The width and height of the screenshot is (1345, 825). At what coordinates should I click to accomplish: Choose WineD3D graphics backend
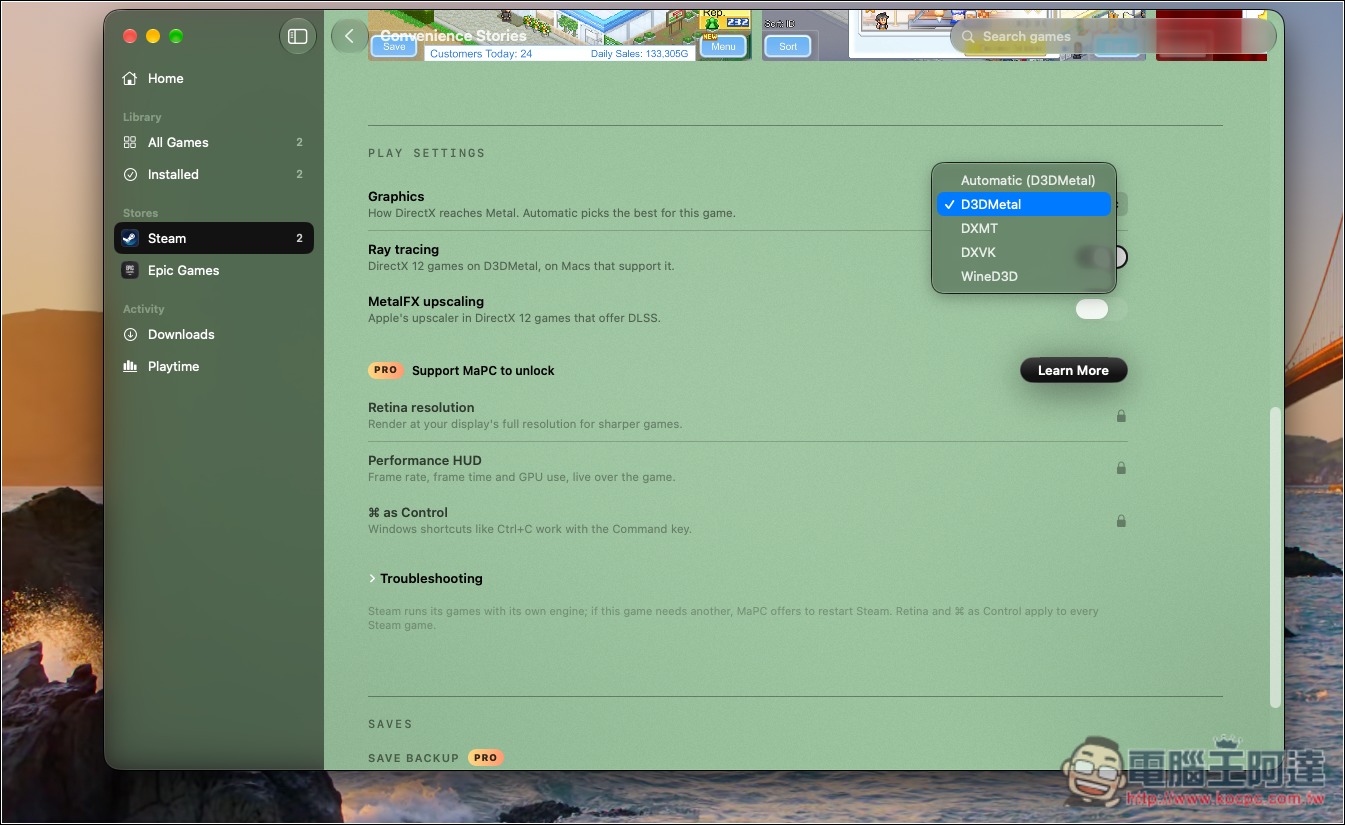1024,276
